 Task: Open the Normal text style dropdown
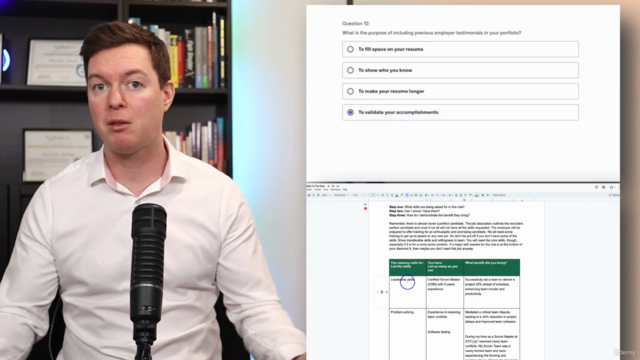coord(341,195)
